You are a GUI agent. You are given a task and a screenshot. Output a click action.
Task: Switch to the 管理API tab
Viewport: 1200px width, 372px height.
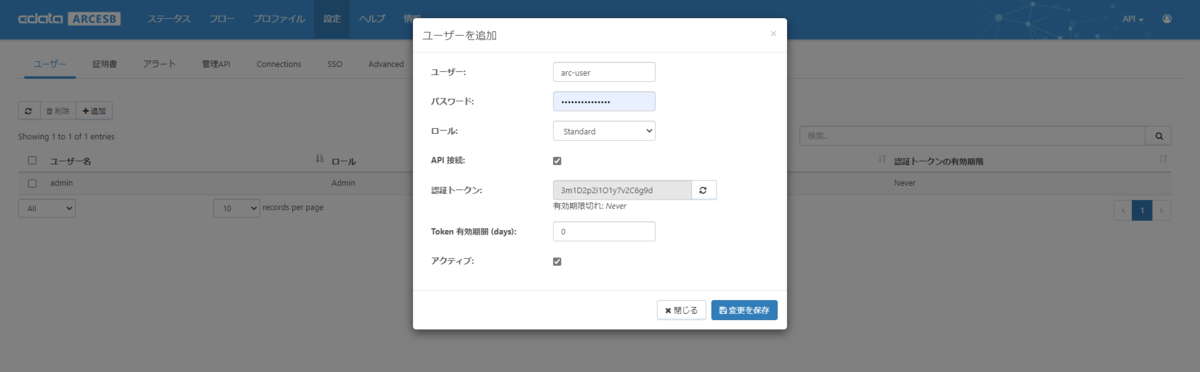point(216,64)
